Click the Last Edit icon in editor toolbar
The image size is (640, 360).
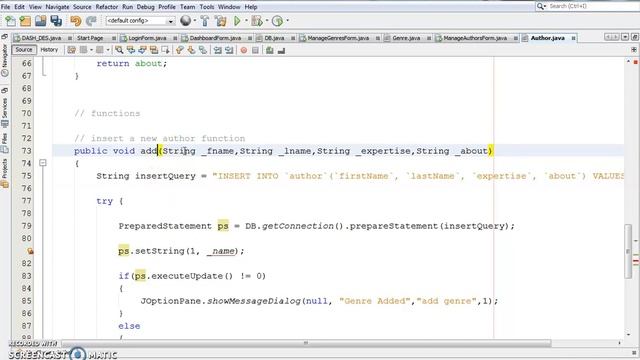coord(71,50)
